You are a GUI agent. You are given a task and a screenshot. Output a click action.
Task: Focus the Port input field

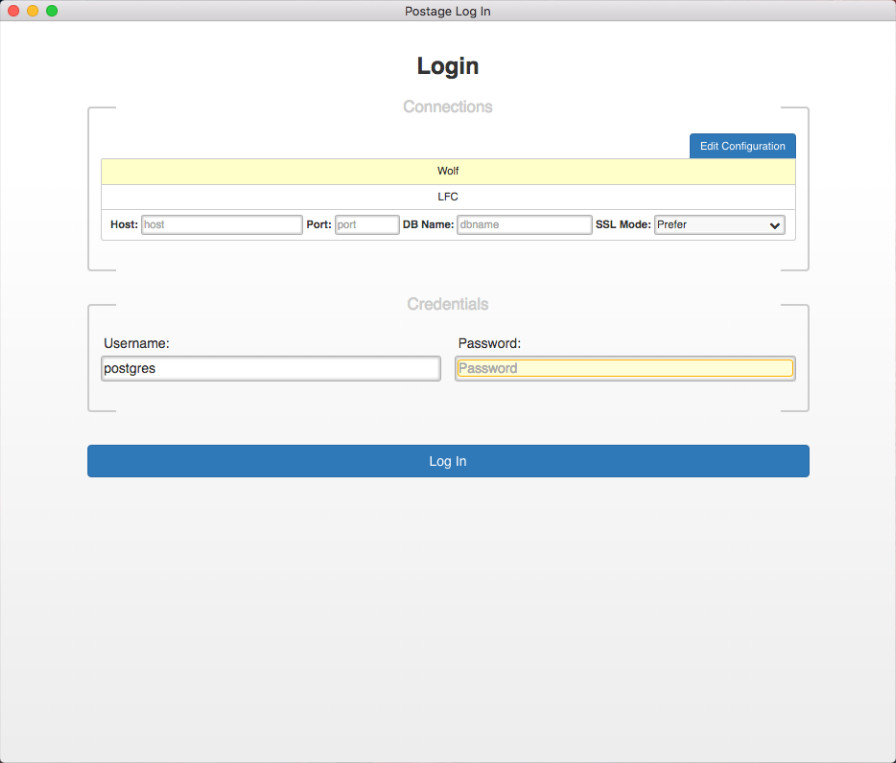point(367,225)
